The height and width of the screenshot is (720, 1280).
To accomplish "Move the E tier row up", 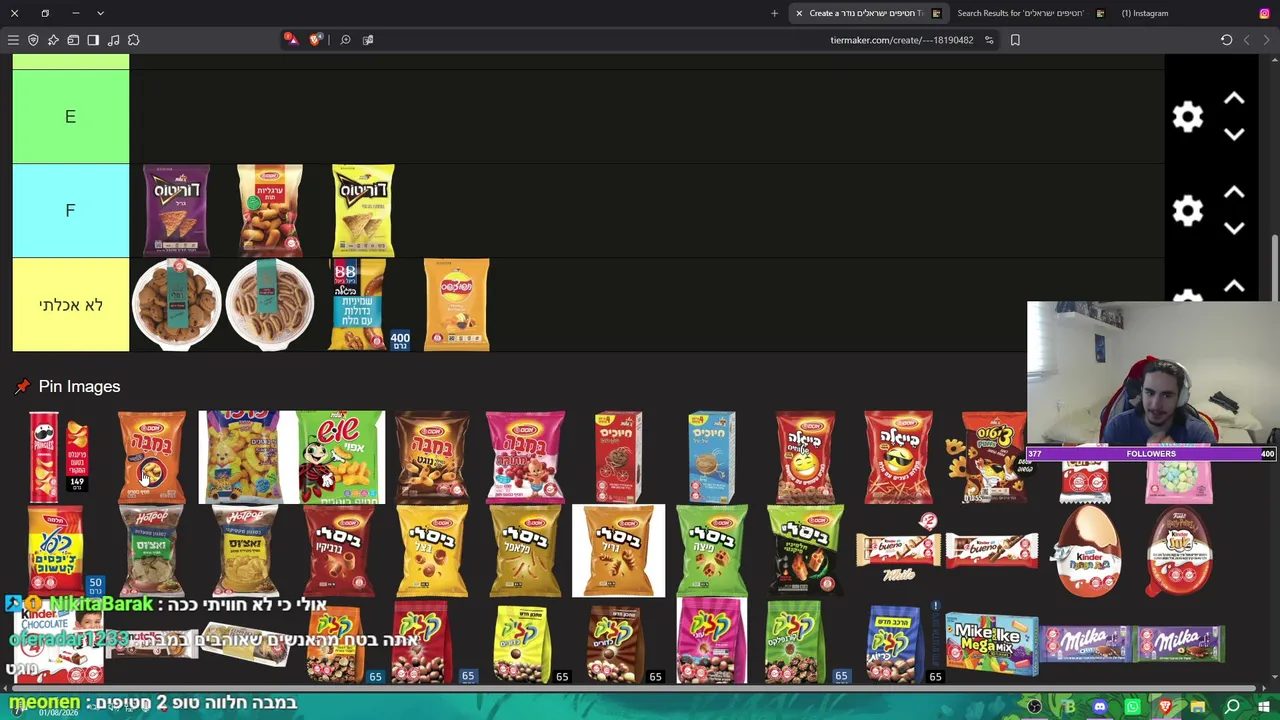I will click(x=1234, y=99).
